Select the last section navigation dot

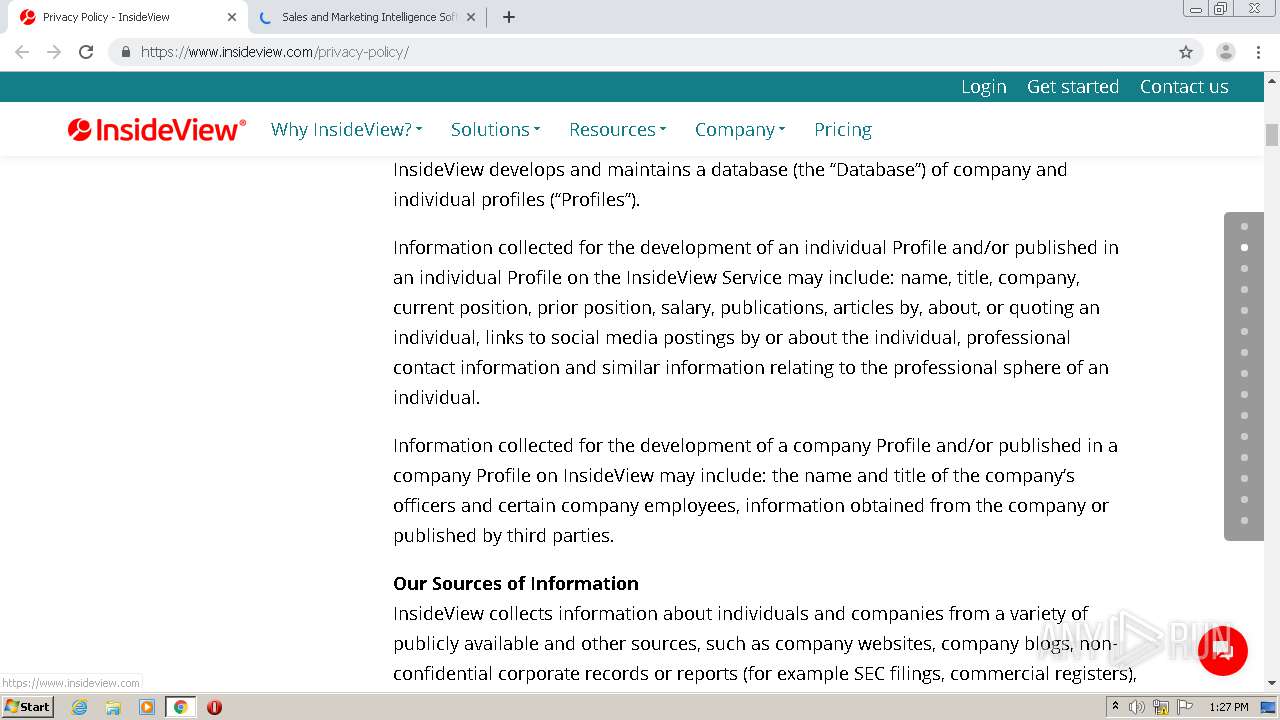click(x=1244, y=520)
